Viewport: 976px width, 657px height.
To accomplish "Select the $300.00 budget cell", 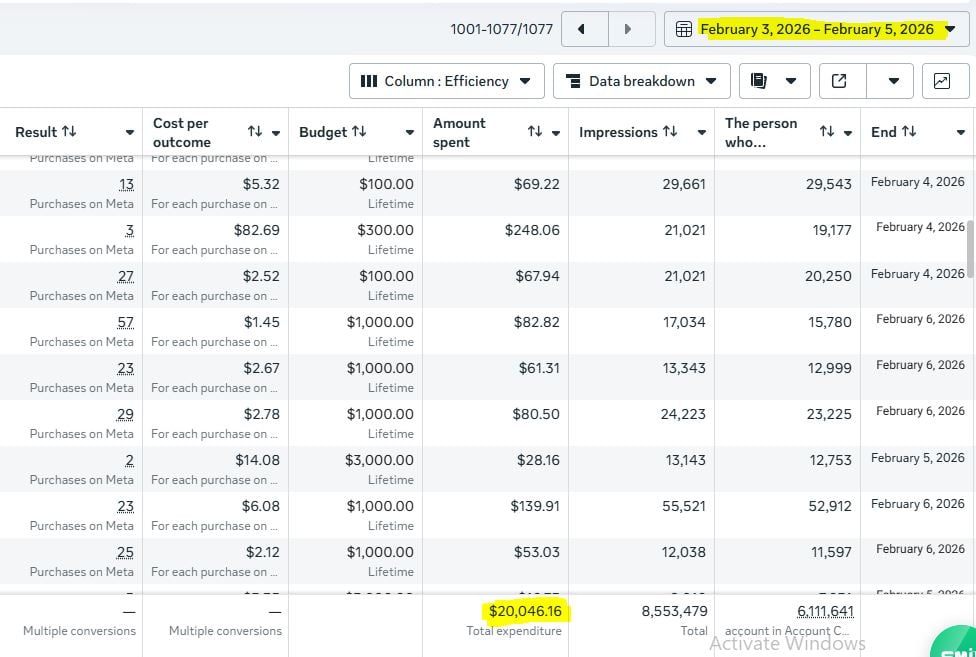I will pos(385,230).
